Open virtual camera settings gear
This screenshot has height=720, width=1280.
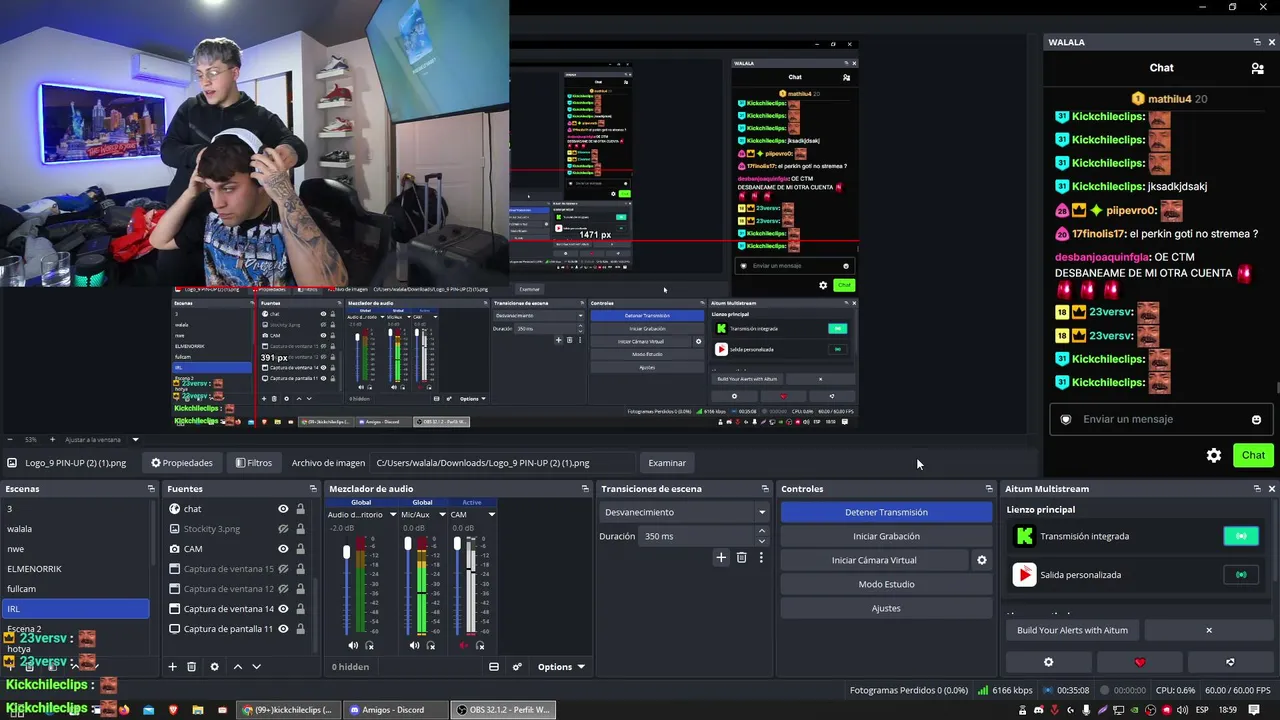981,560
